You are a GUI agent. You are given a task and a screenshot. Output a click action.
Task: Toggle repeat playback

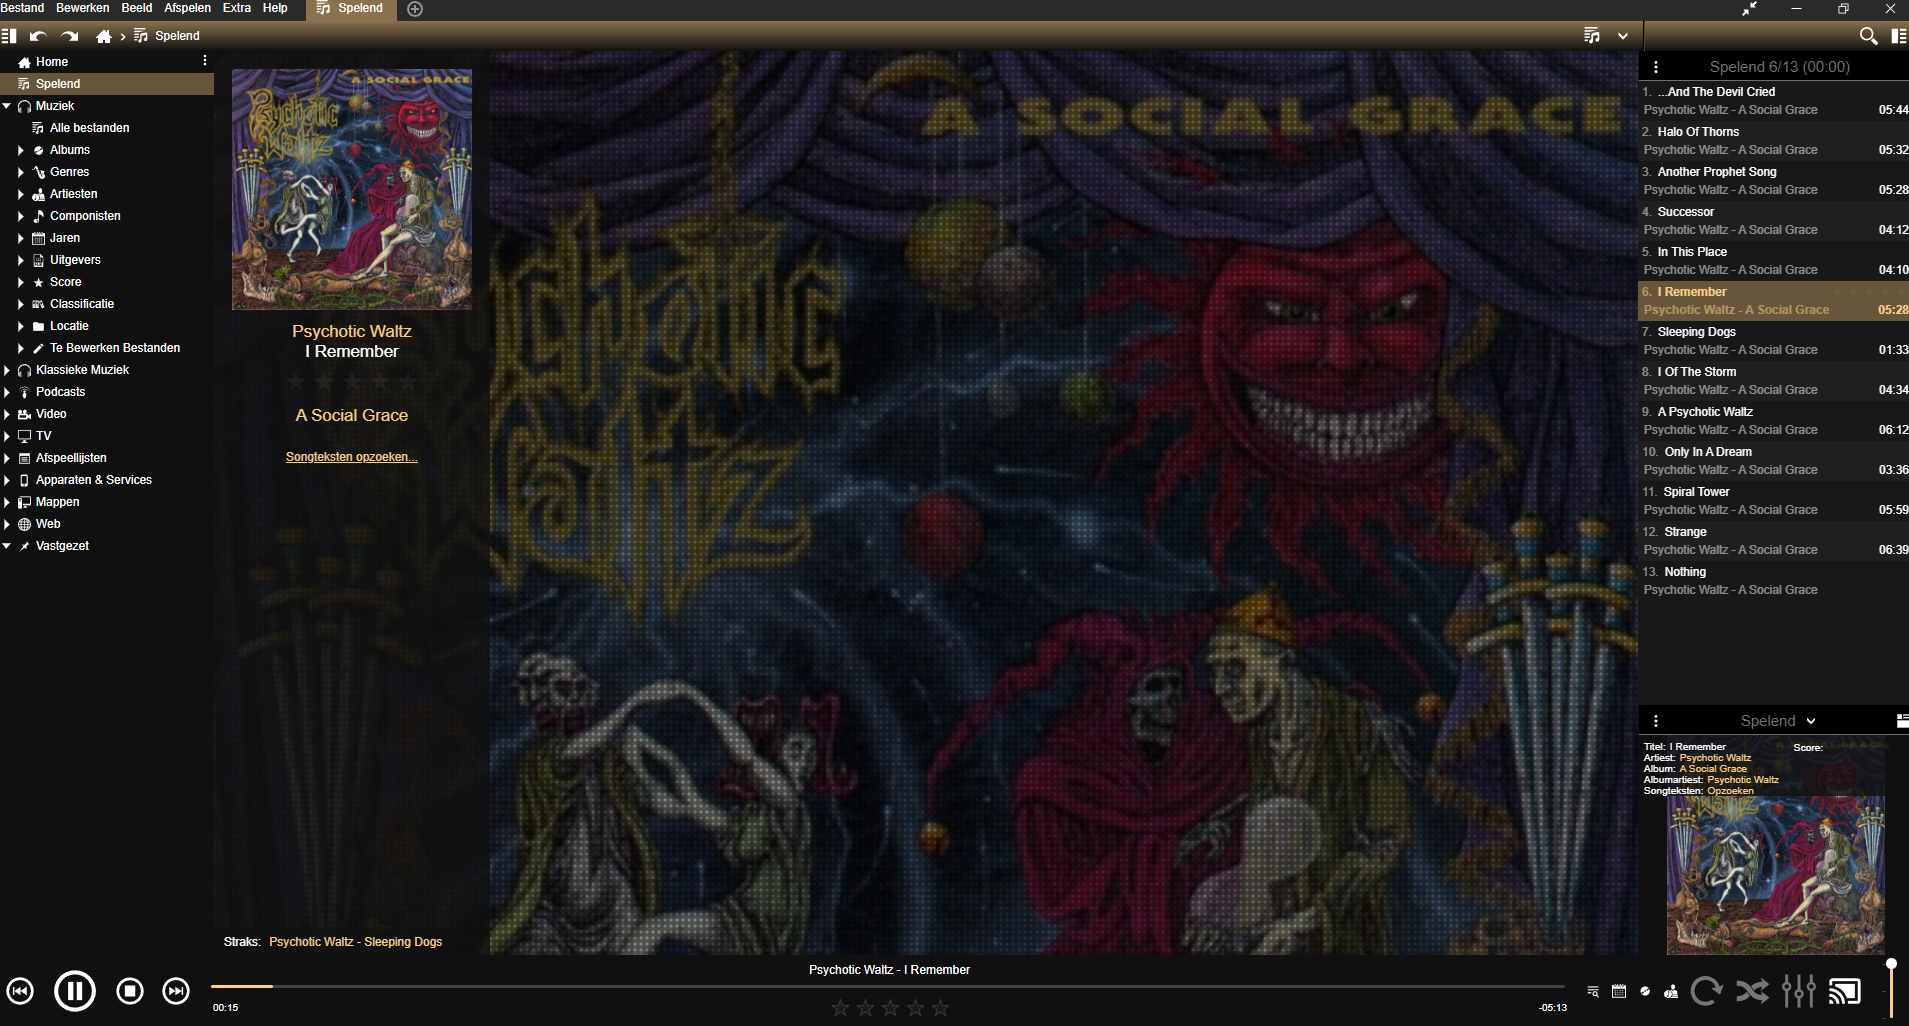[x=1707, y=991]
